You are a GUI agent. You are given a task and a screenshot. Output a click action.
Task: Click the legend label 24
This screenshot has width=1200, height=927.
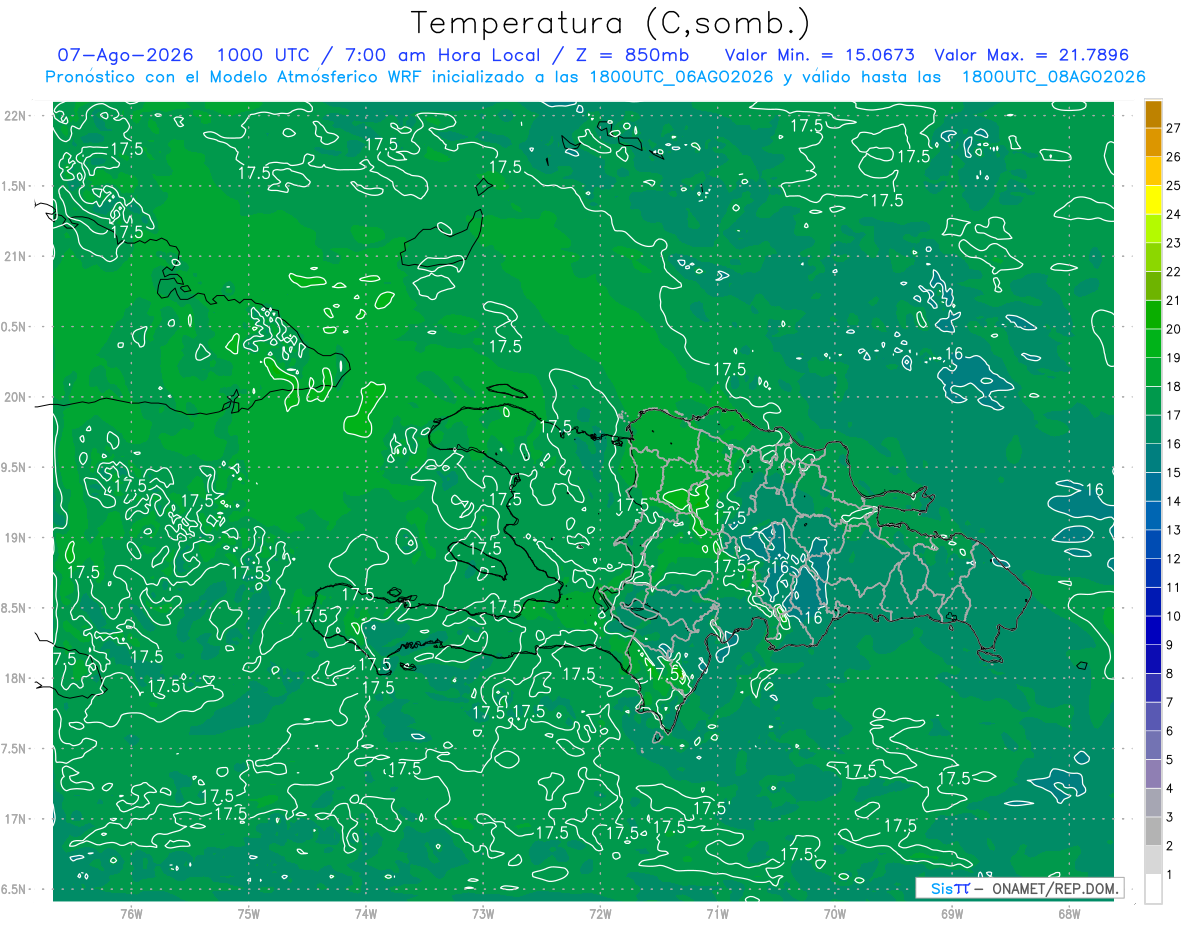point(1173,214)
